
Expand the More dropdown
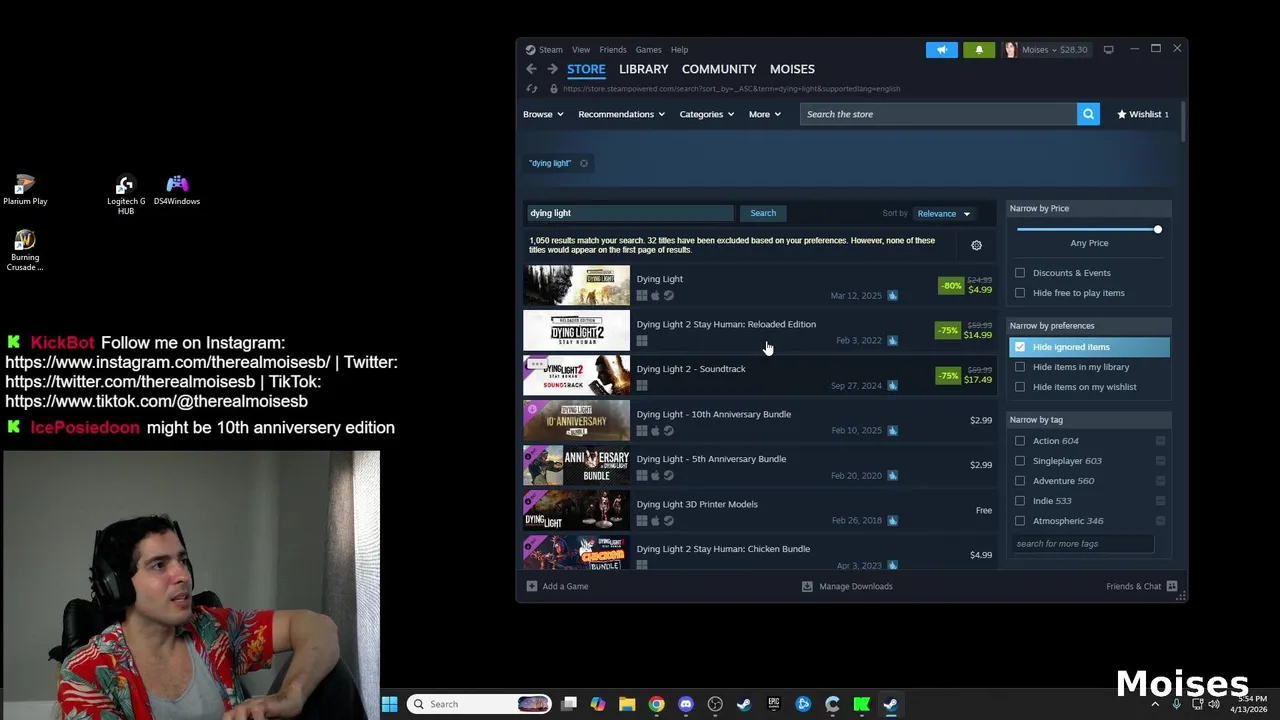coord(765,114)
